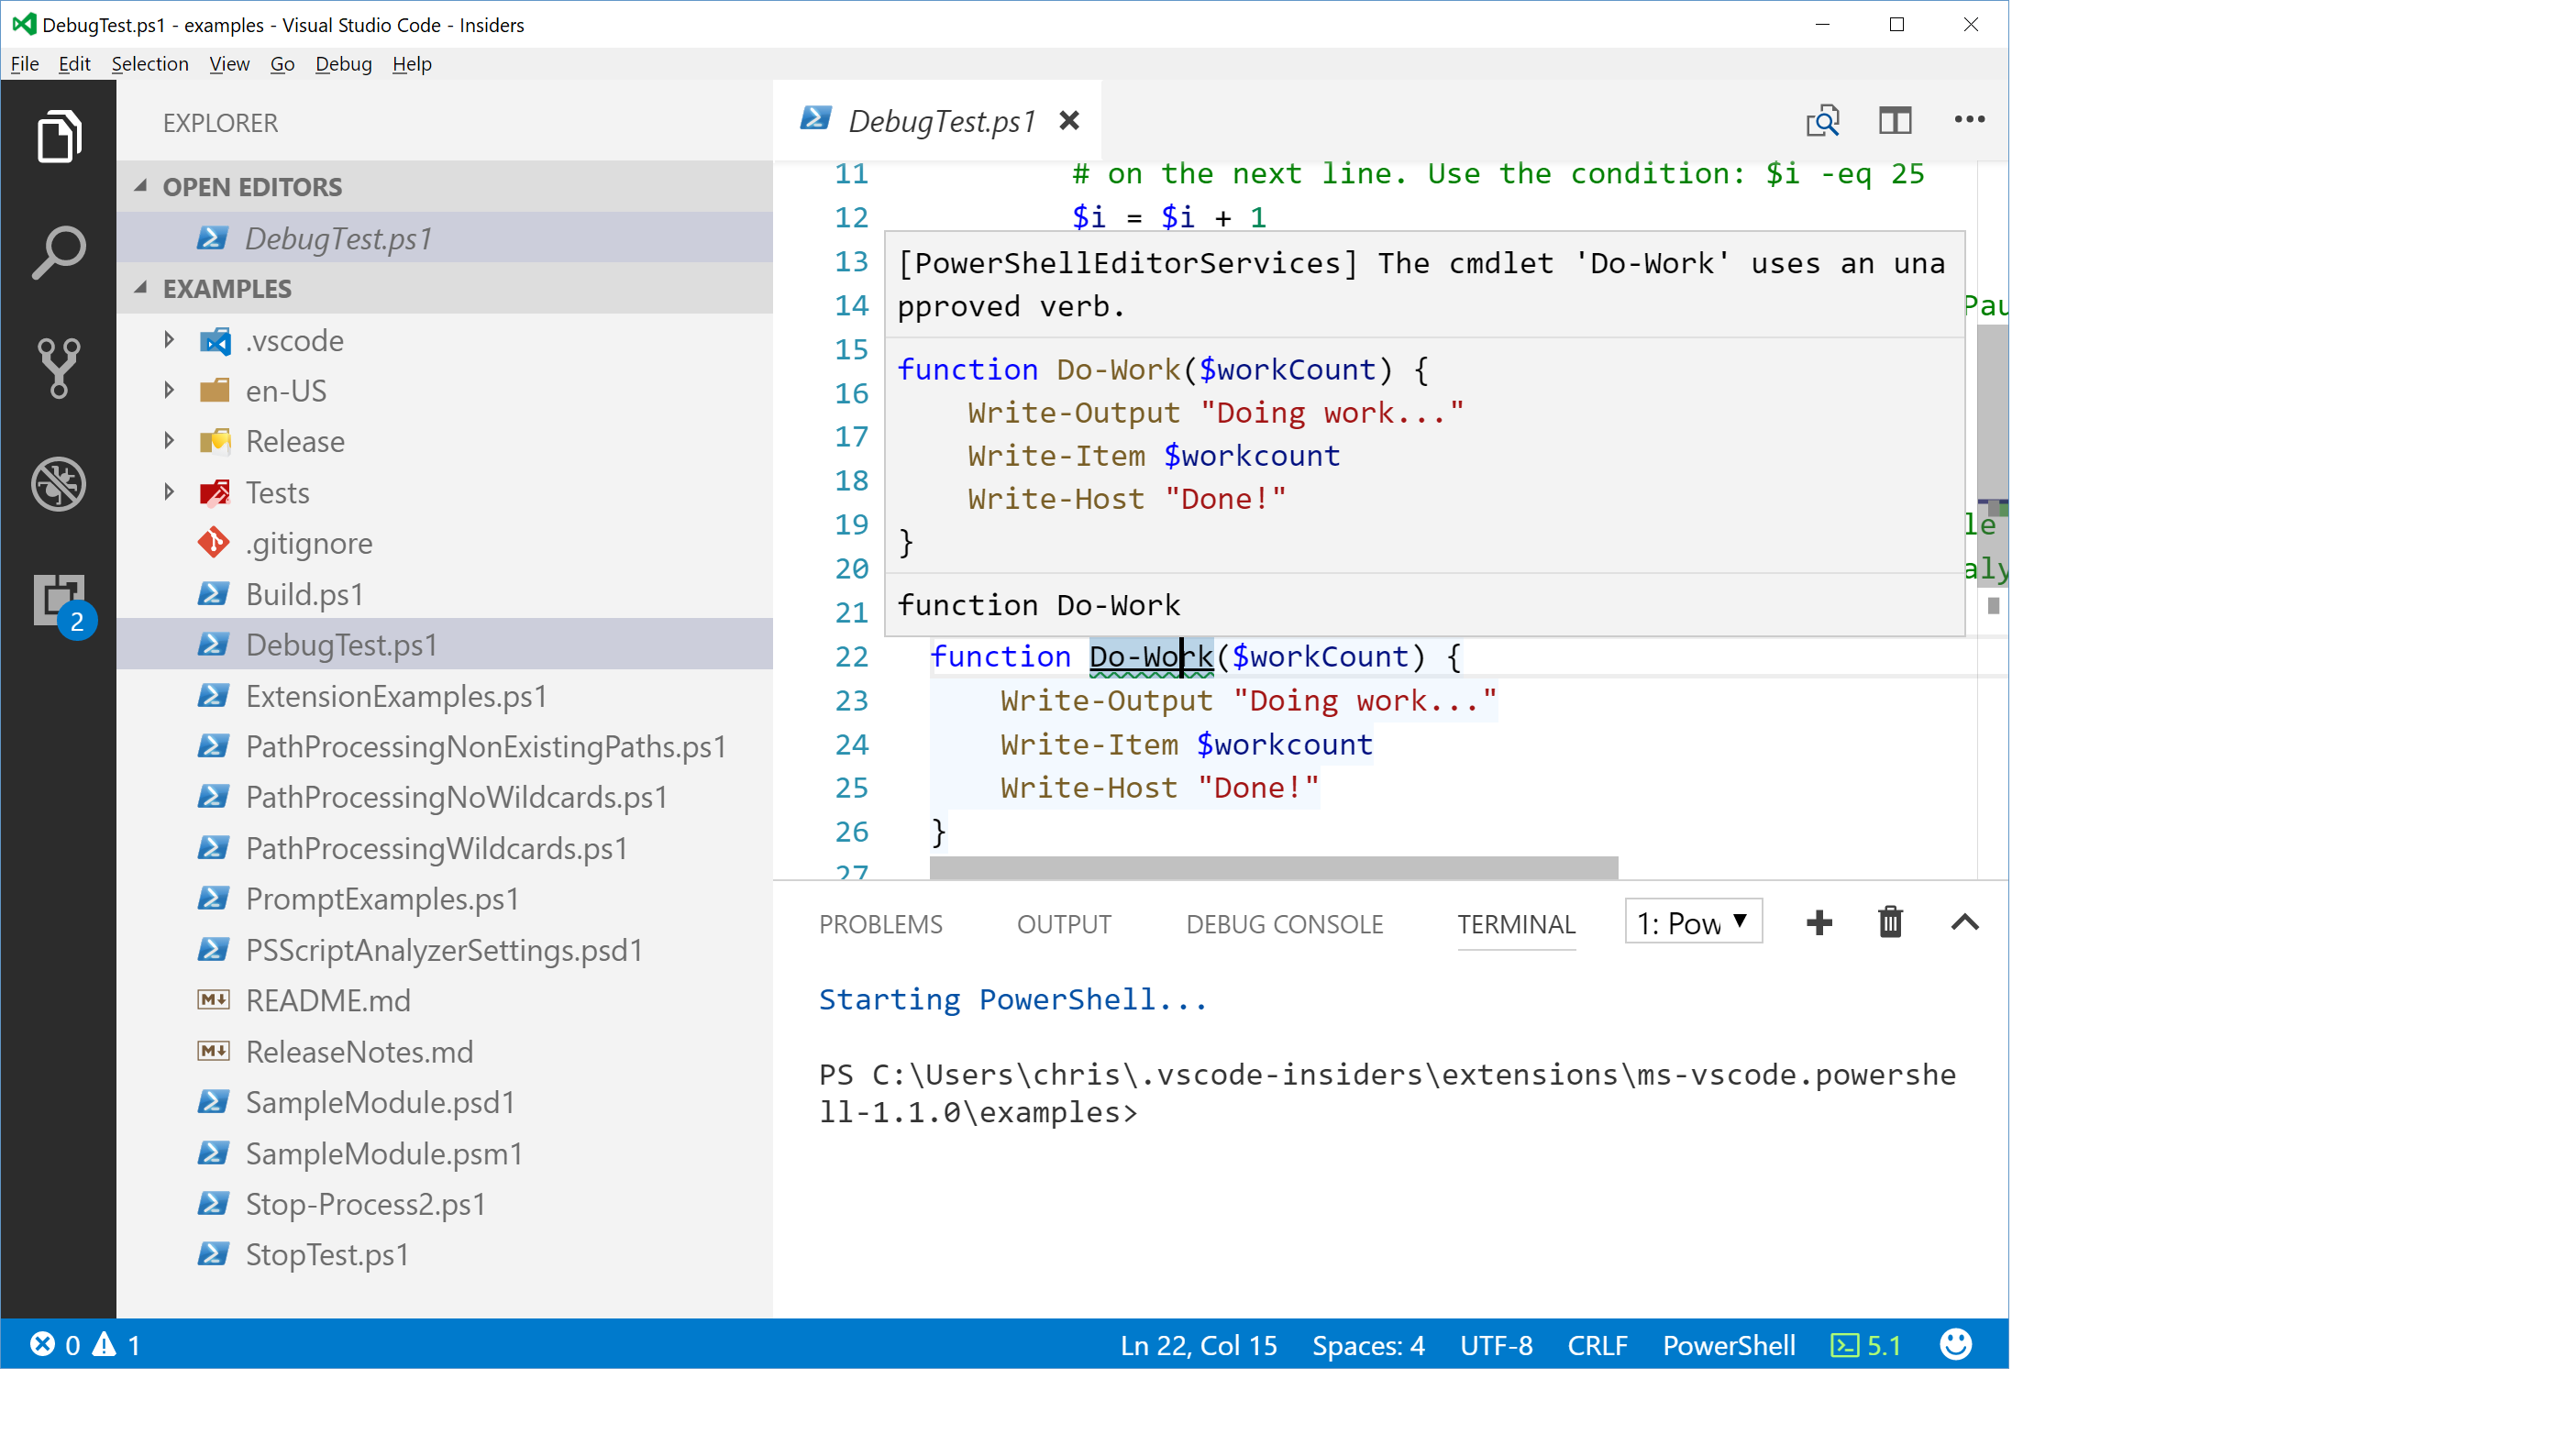Open PathProcessingNonExistingPaths.ps1

pyautogui.click(x=445, y=746)
